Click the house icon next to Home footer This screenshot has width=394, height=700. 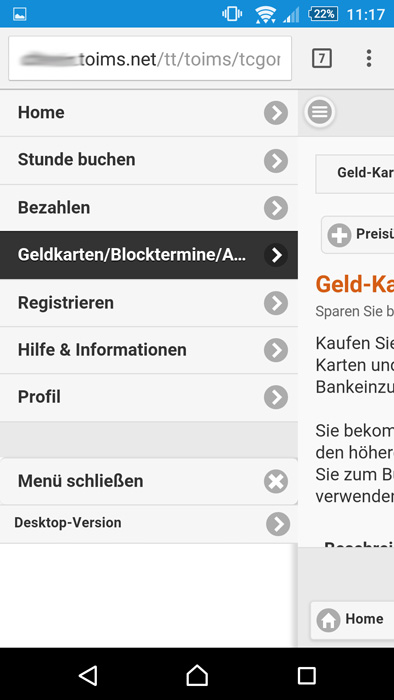[328, 620]
